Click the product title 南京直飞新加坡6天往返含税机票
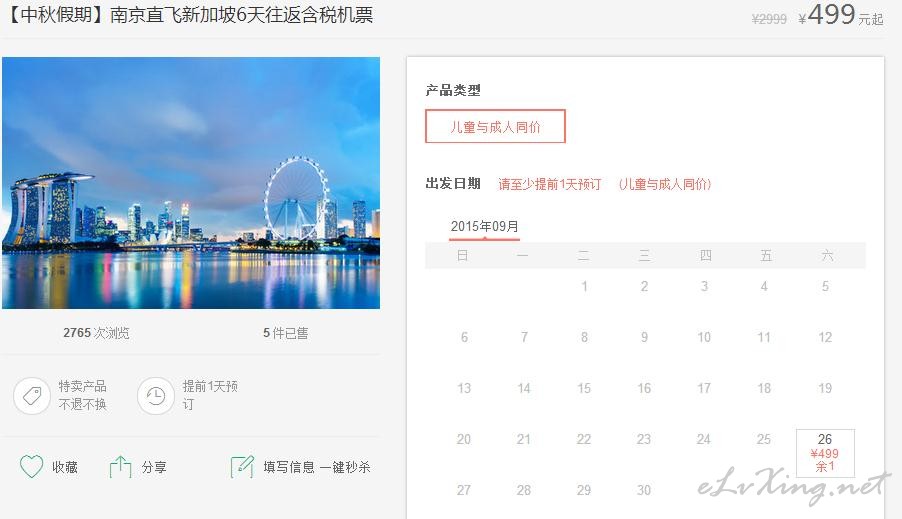 coord(241,14)
